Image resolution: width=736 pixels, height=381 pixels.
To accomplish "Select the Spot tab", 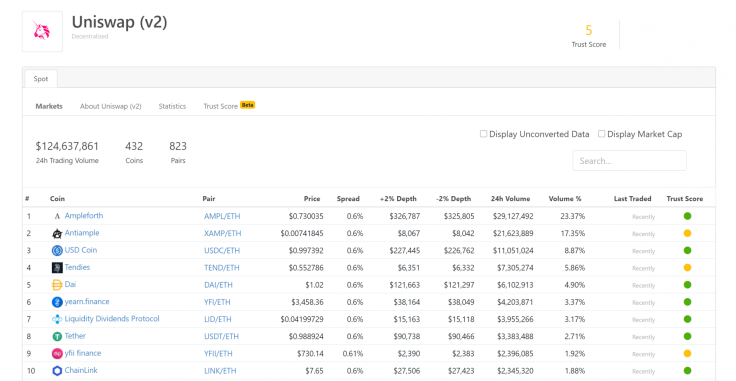I will click(x=41, y=79).
